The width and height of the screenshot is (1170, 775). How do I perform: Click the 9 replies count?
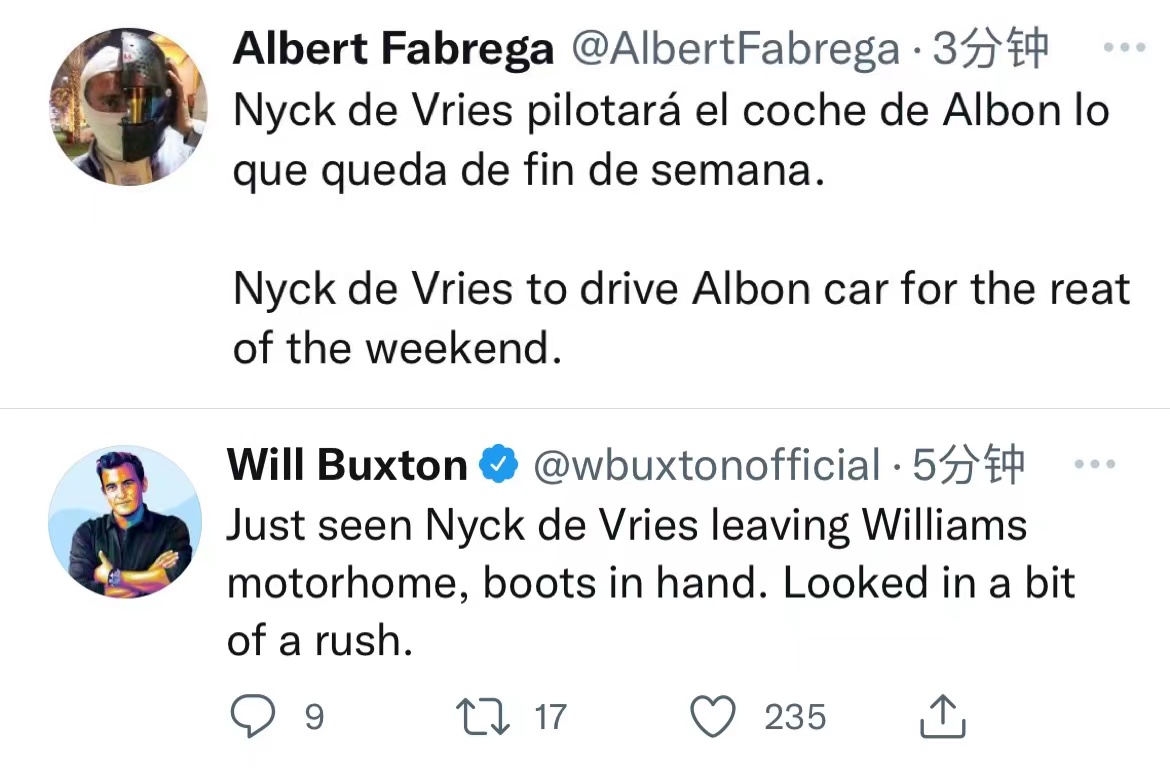pos(315,717)
